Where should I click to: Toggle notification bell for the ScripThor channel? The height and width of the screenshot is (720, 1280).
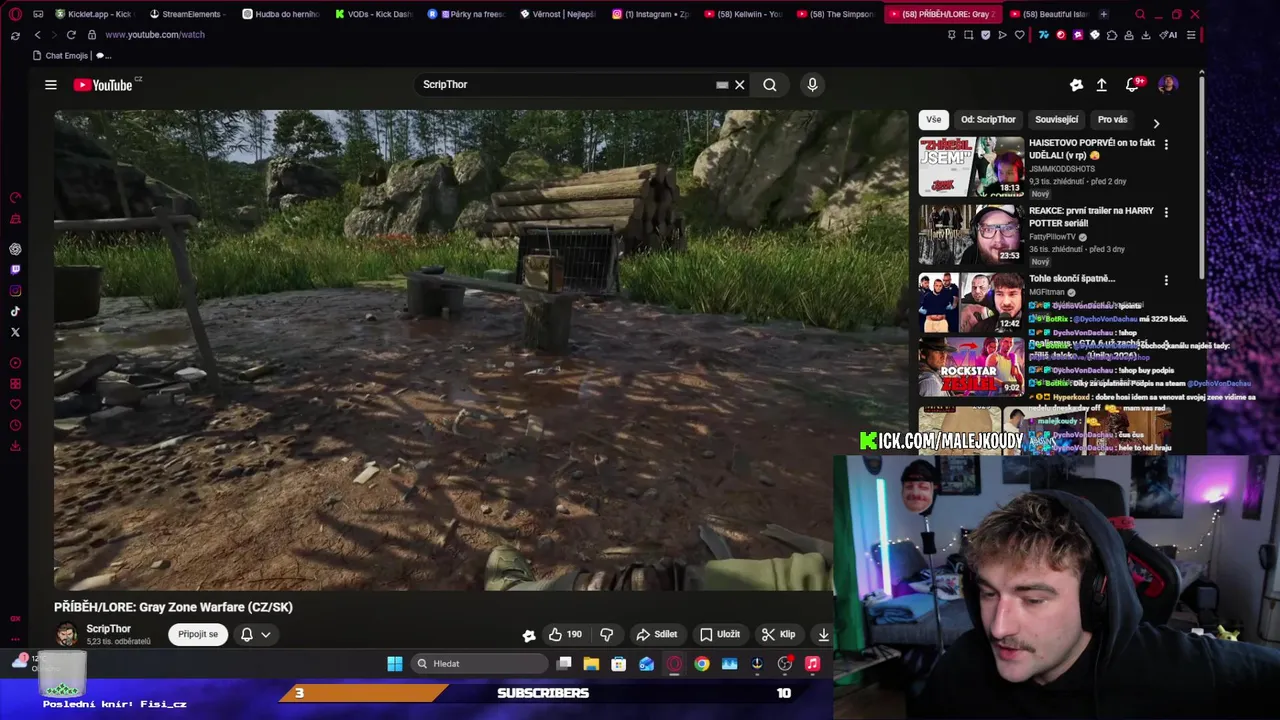[247, 634]
